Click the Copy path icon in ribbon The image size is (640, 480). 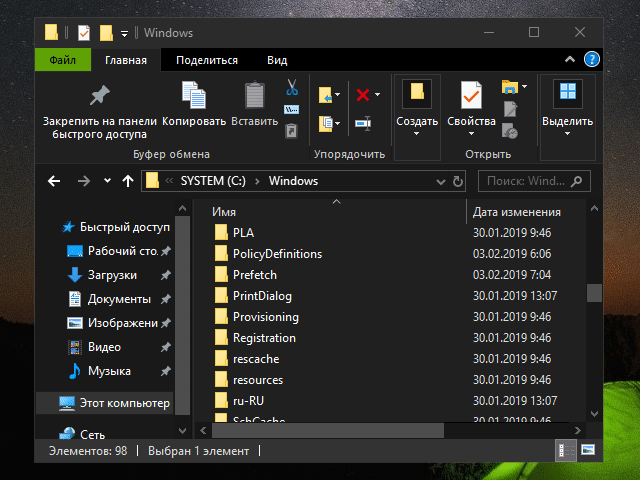291,109
